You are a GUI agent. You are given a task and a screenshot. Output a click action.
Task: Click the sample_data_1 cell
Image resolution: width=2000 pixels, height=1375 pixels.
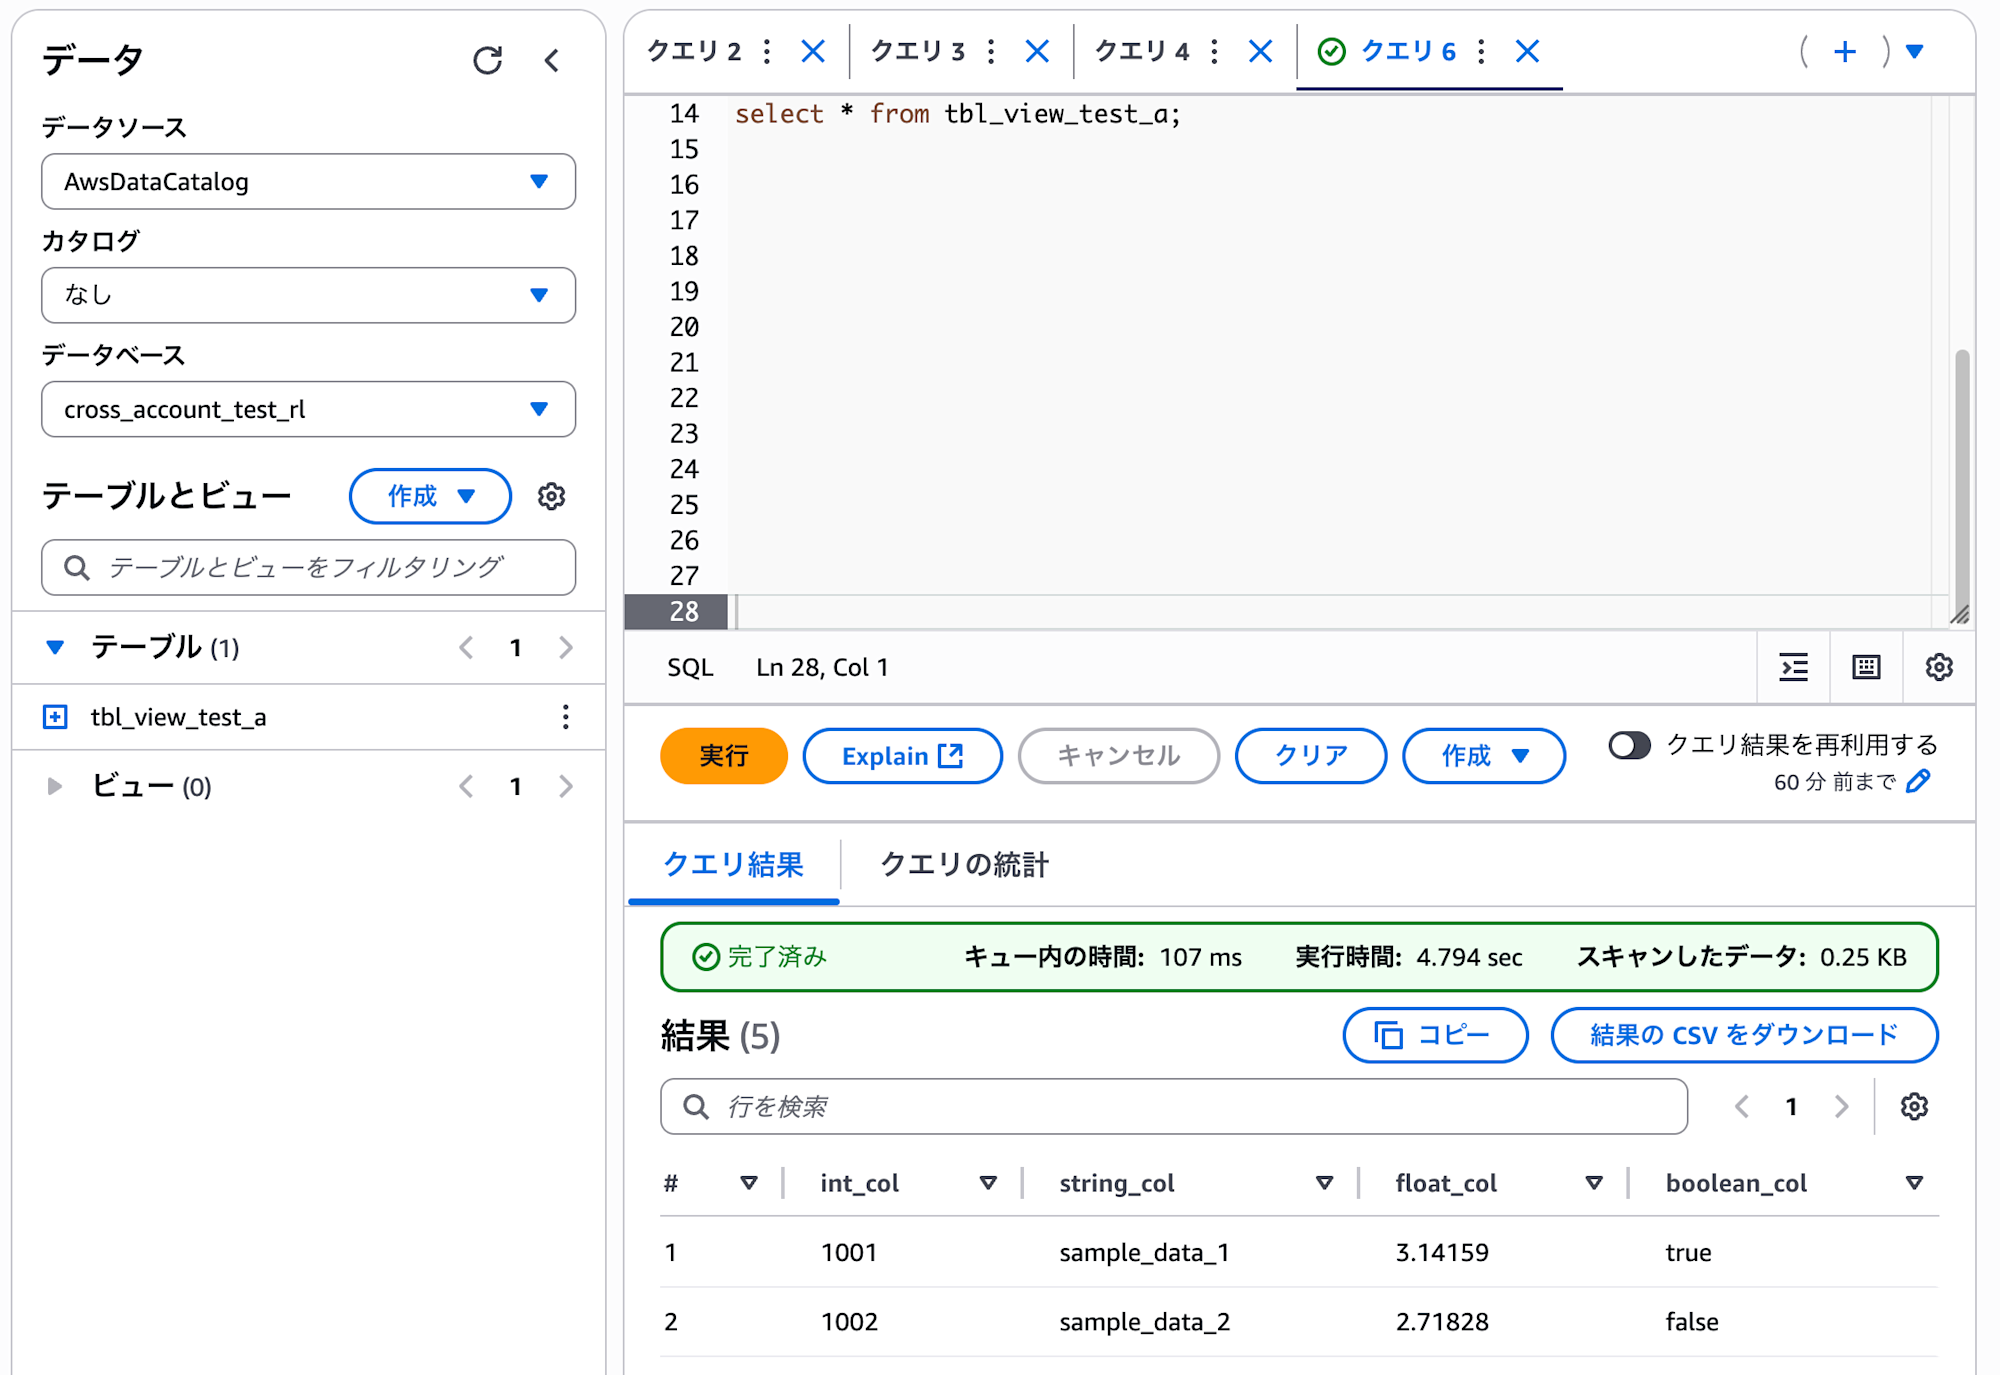(x=1144, y=1252)
